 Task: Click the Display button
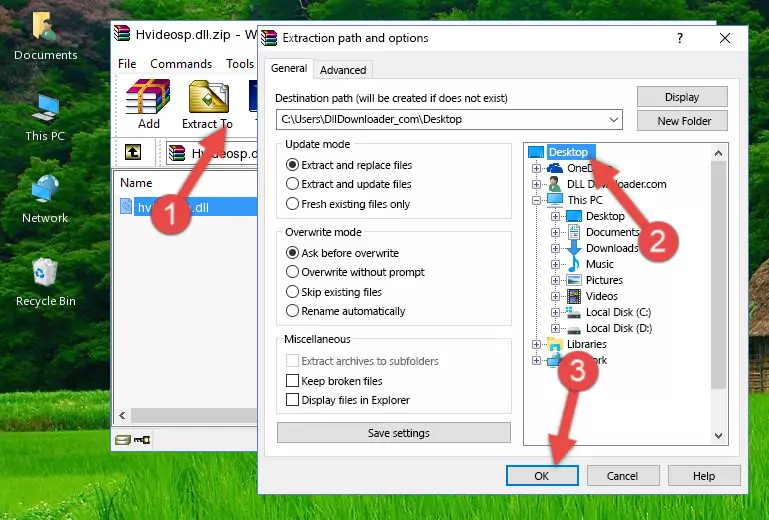pos(682,97)
